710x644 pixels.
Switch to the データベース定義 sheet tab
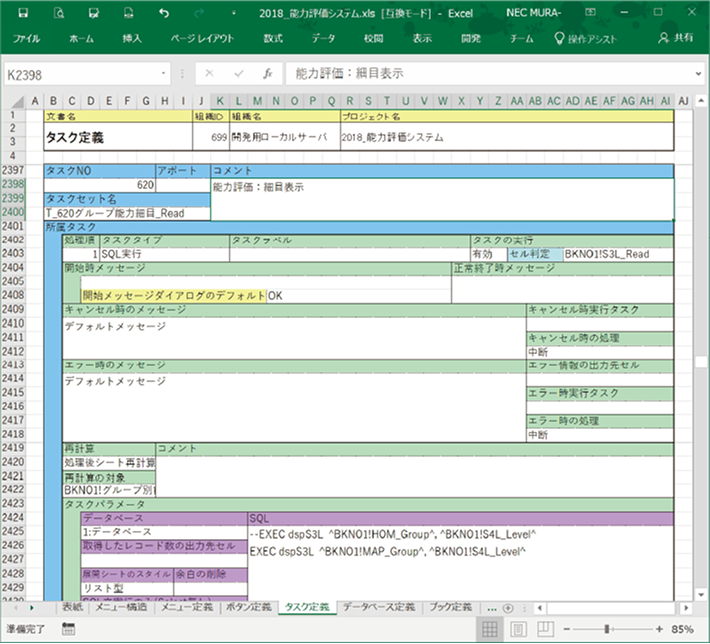click(378, 607)
